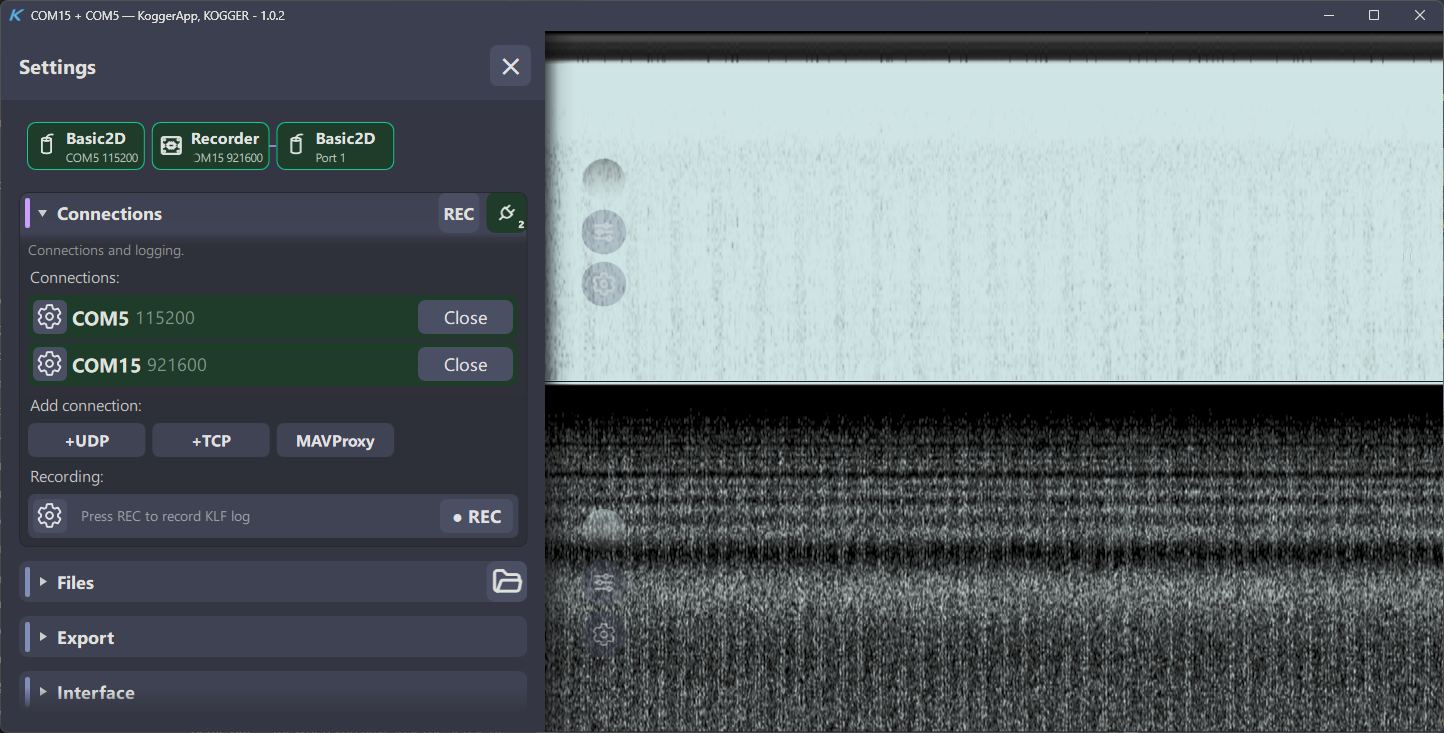This screenshot has width=1444, height=733.
Task: Start KLF log with ● REC button
Action: (477, 516)
